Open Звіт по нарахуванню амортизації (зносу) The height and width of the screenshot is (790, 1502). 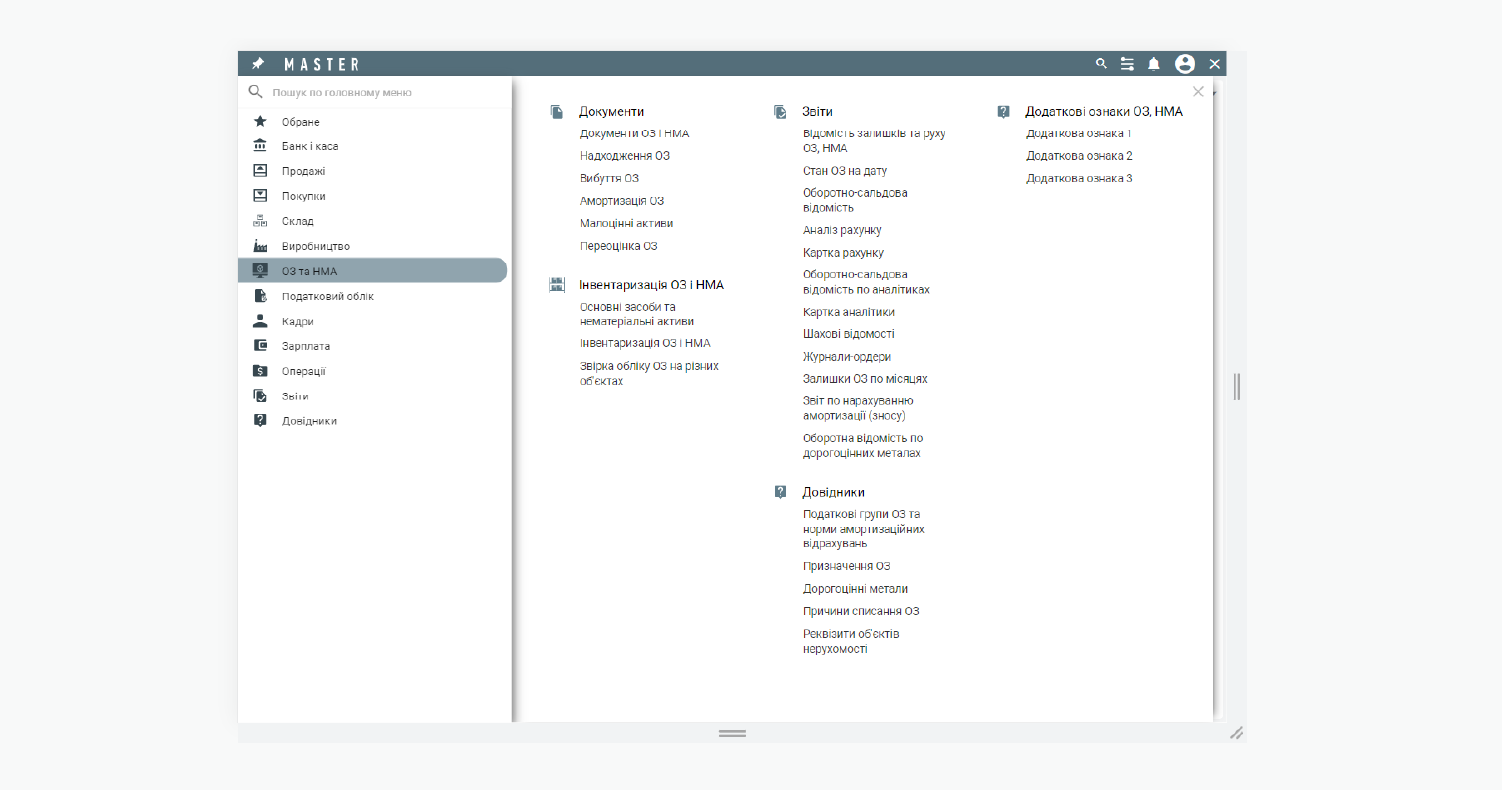pyautogui.click(x=858, y=408)
